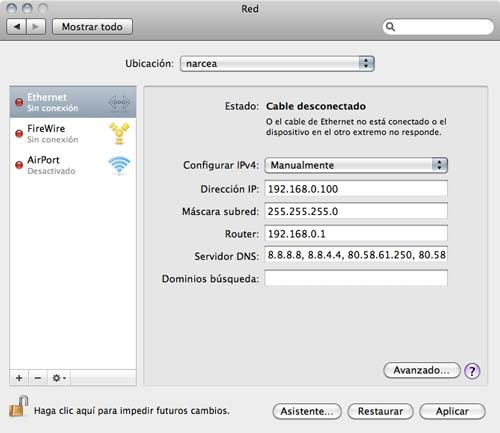
Task: Open the Ubicación location dropdown
Action: 277,63
